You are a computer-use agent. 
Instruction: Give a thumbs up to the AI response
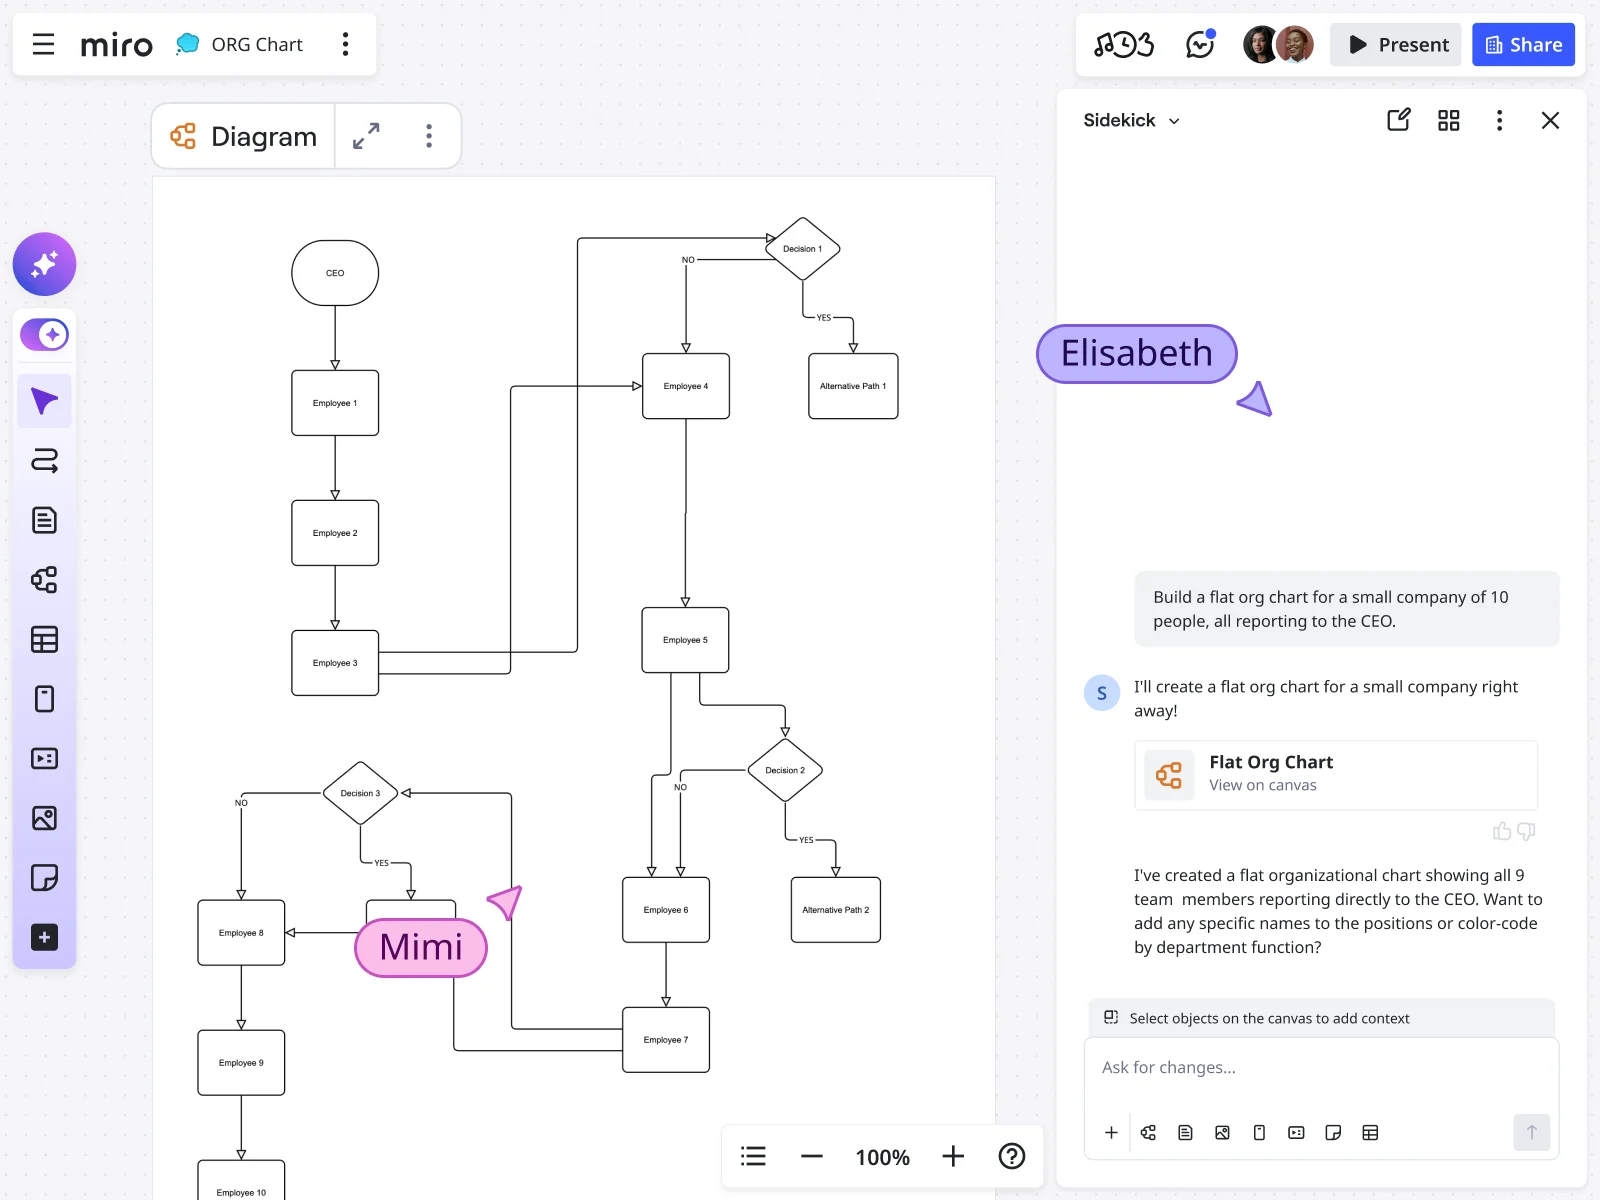pos(1502,831)
